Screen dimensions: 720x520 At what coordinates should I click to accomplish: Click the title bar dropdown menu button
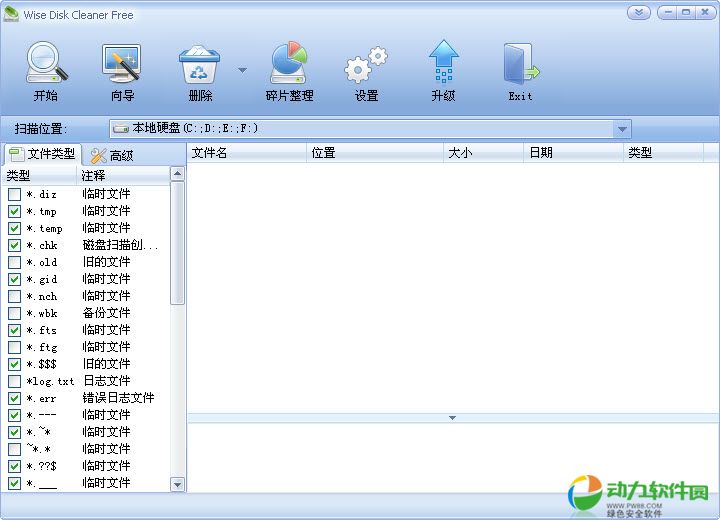(x=638, y=13)
